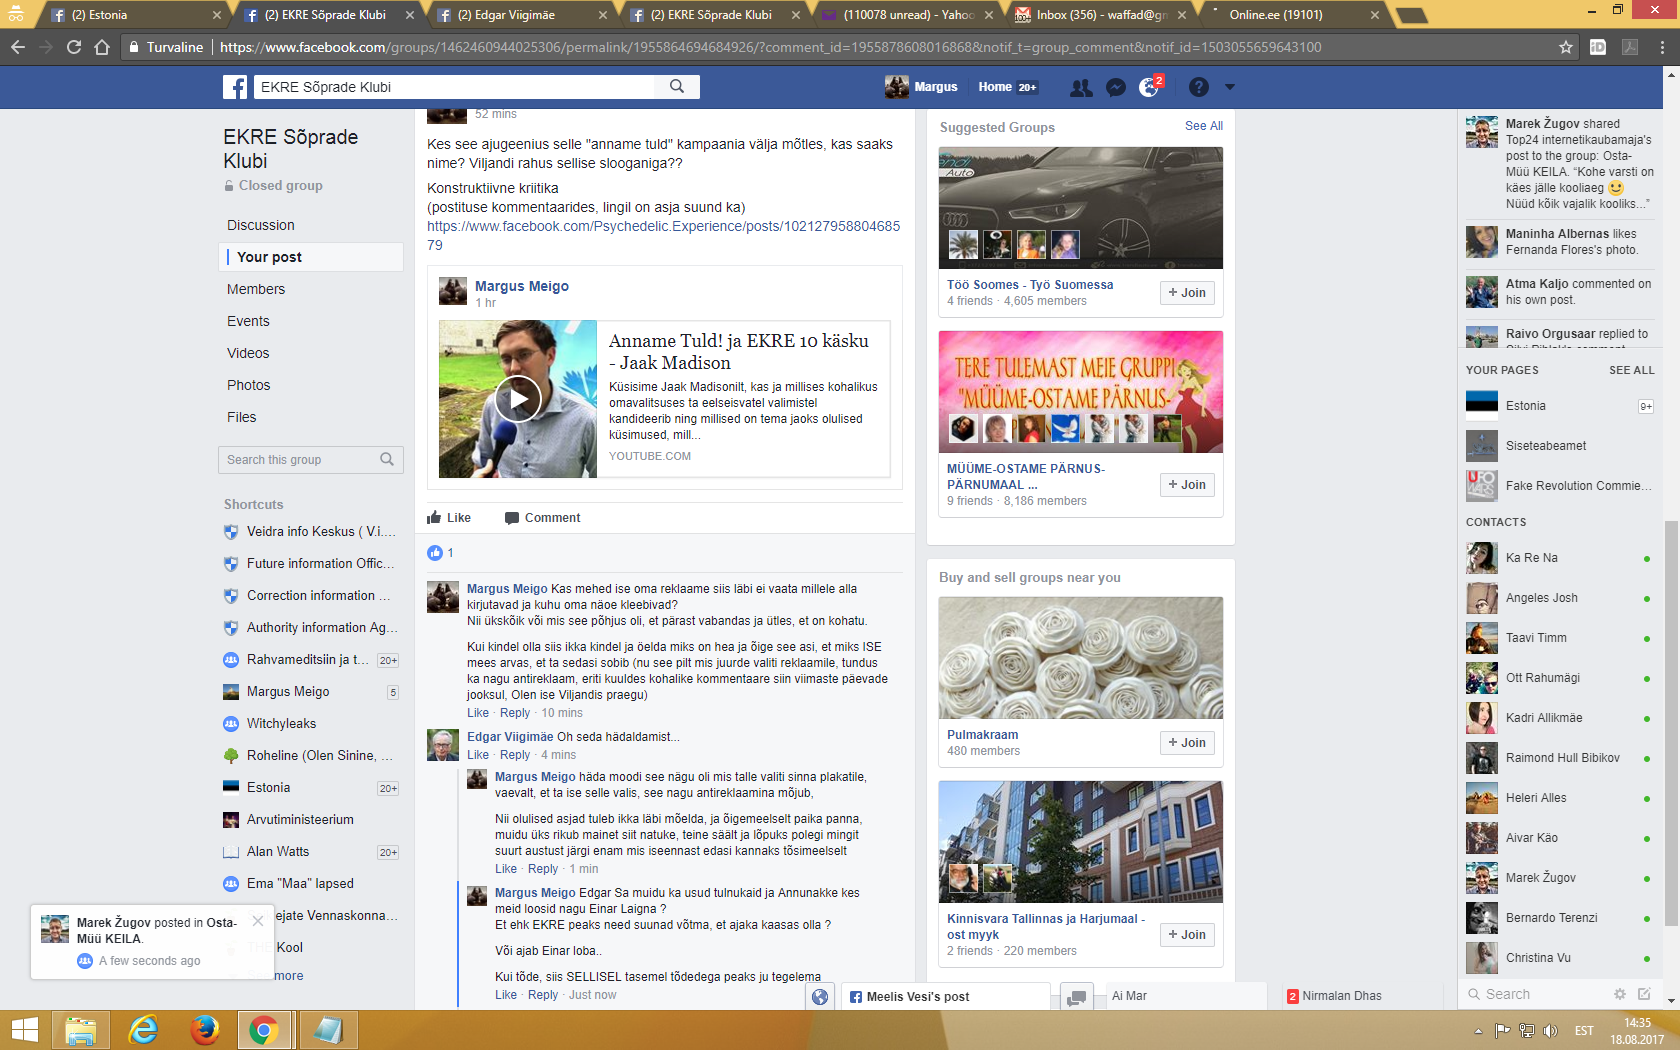Image resolution: width=1680 pixels, height=1050 pixels.
Task: Click the Search this group field
Action: coord(300,460)
